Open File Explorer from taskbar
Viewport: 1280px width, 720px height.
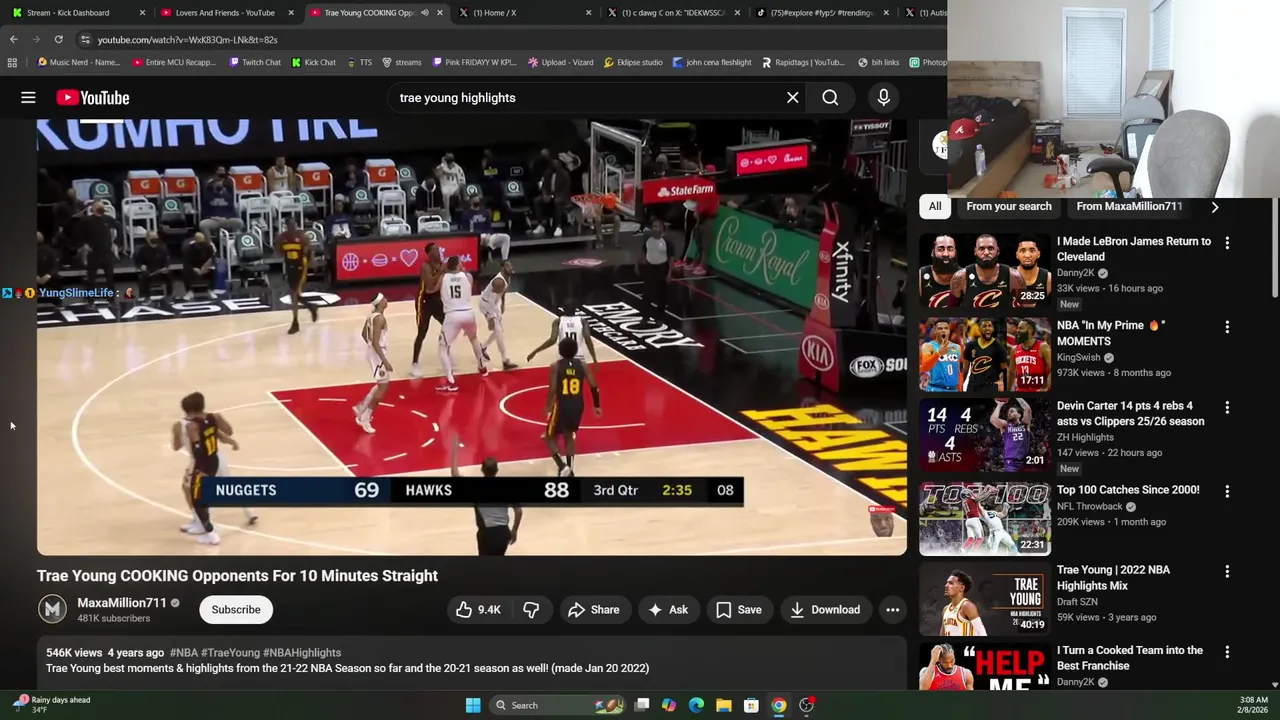click(724, 705)
